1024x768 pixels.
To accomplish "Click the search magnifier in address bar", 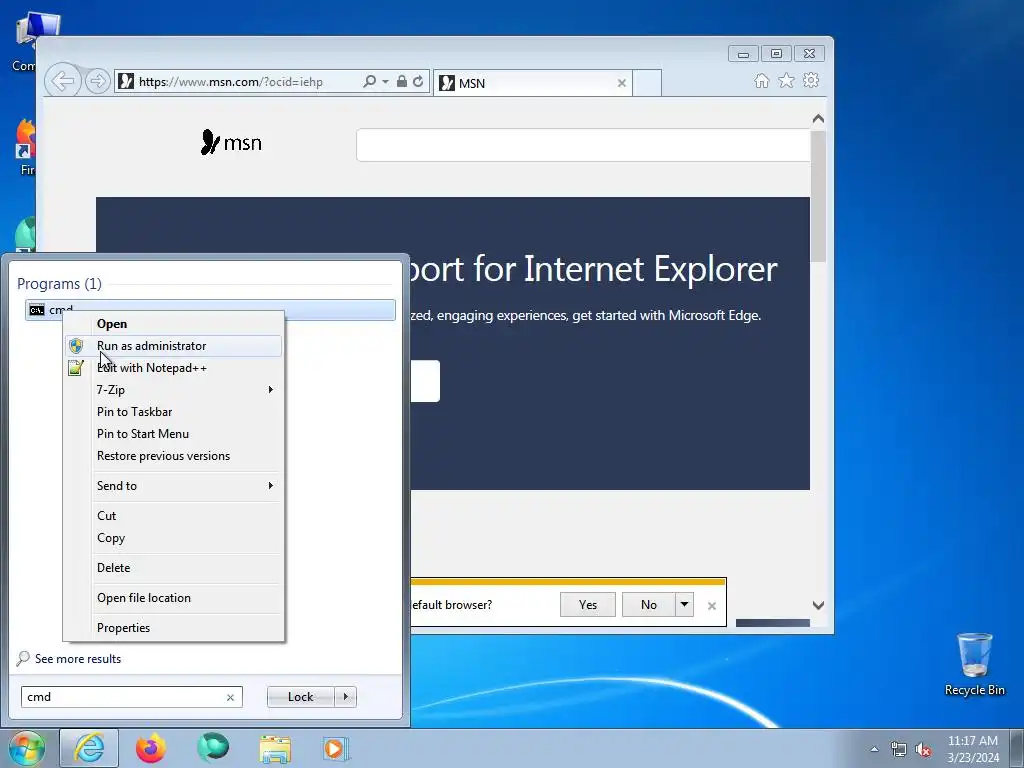I will pos(369,82).
